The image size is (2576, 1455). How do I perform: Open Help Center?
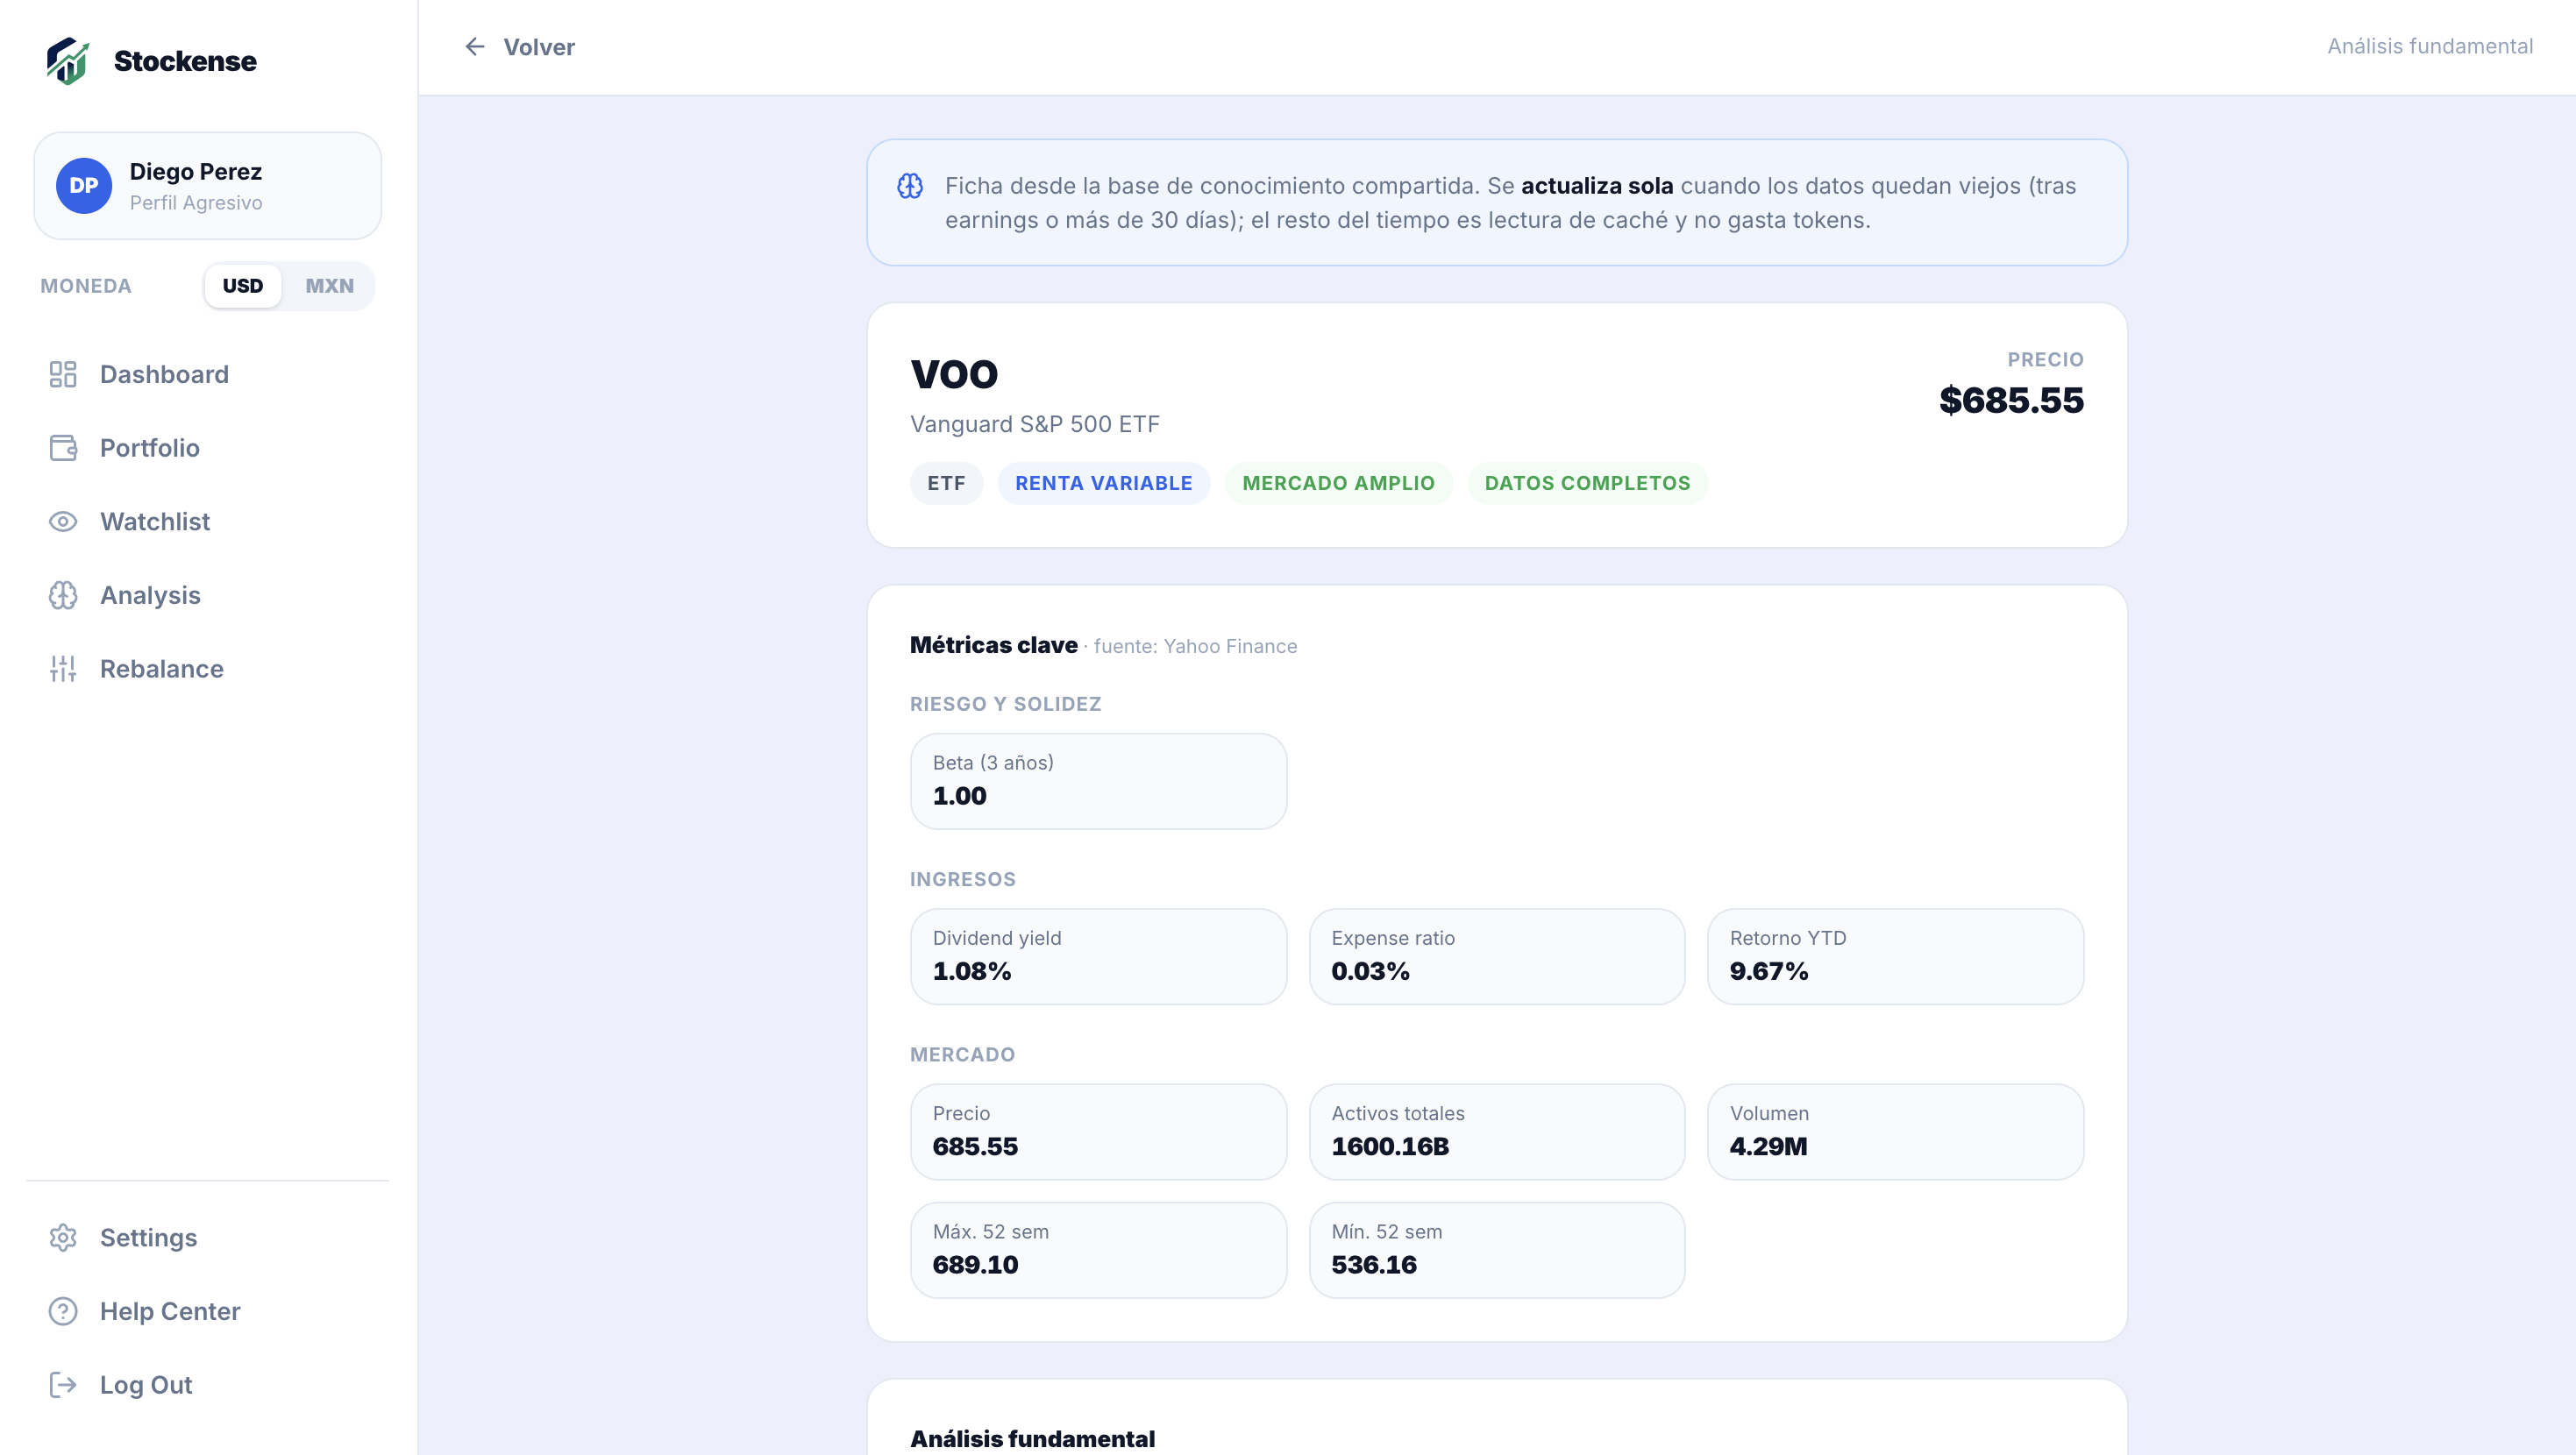point(208,1311)
